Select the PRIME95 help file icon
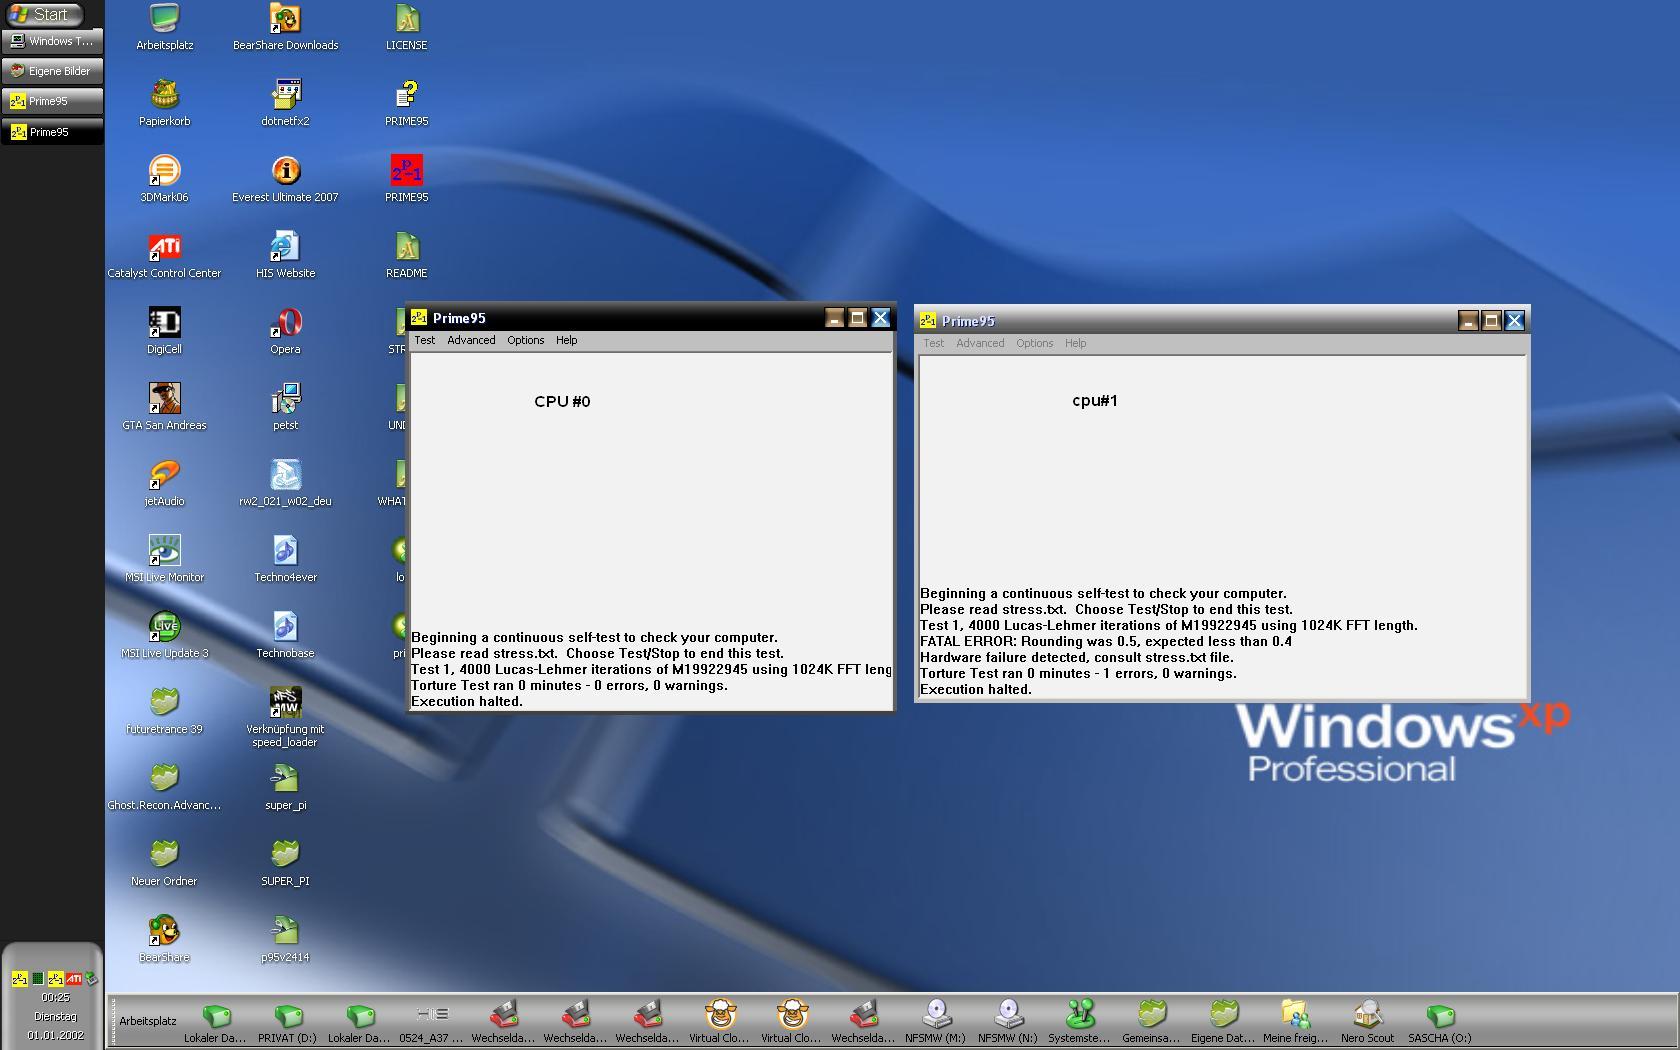This screenshot has width=1680, height=1050. [x=406, y=103]
